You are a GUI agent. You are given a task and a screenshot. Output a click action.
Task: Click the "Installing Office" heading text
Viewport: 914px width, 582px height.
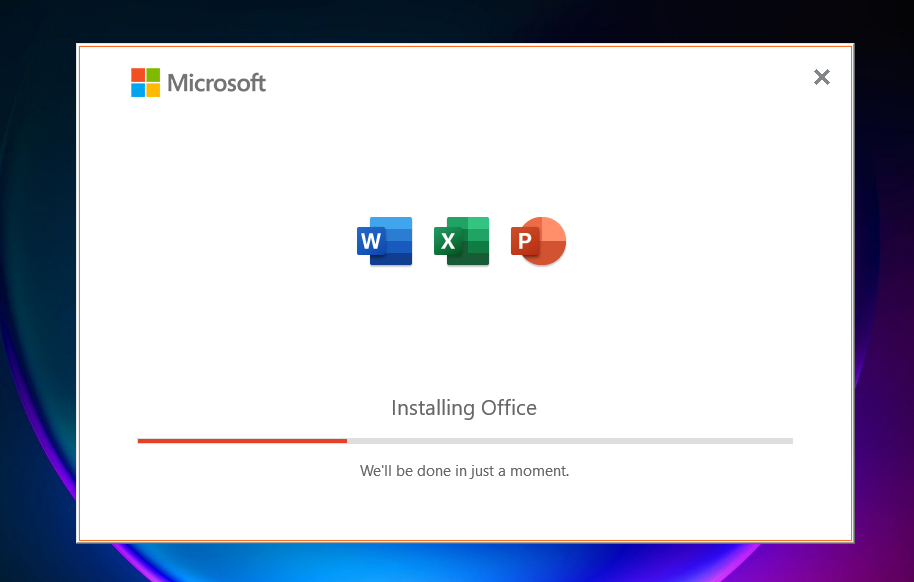pos(464,408)
